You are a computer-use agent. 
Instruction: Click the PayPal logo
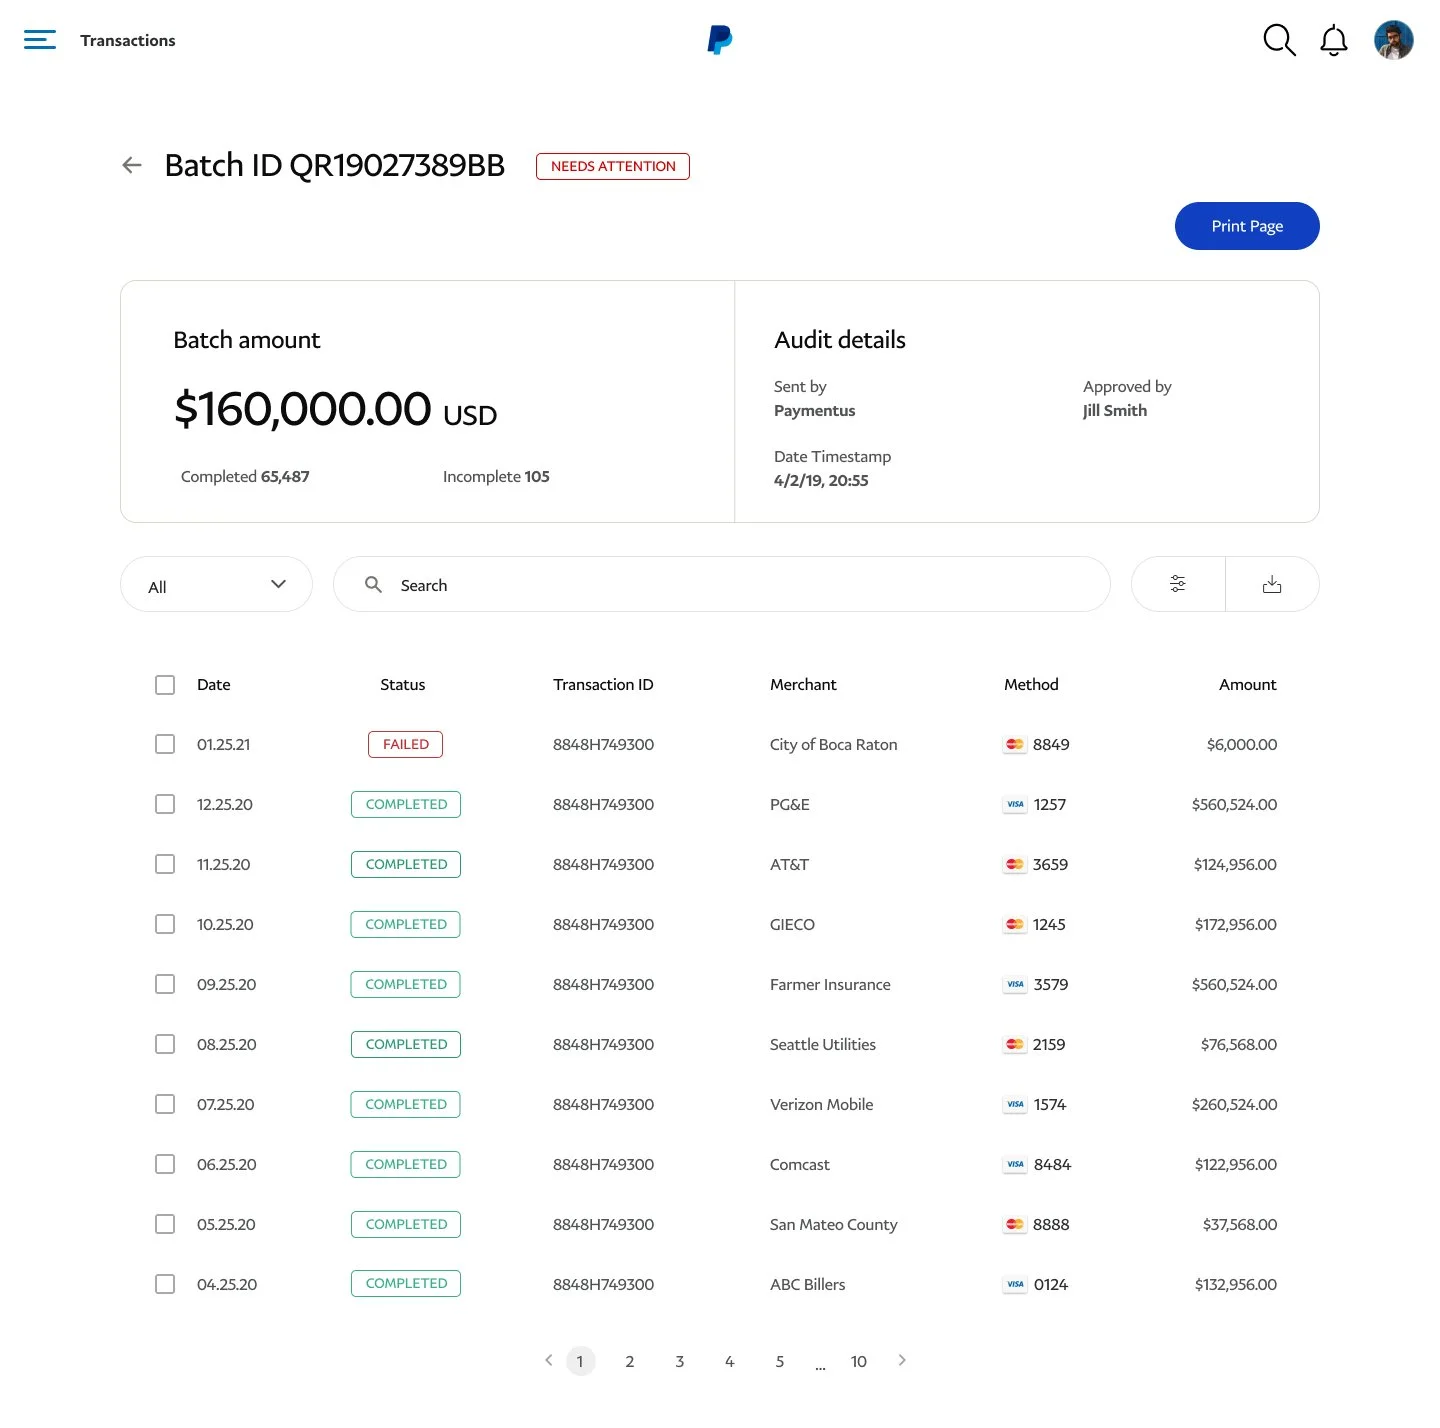(720, 40)
